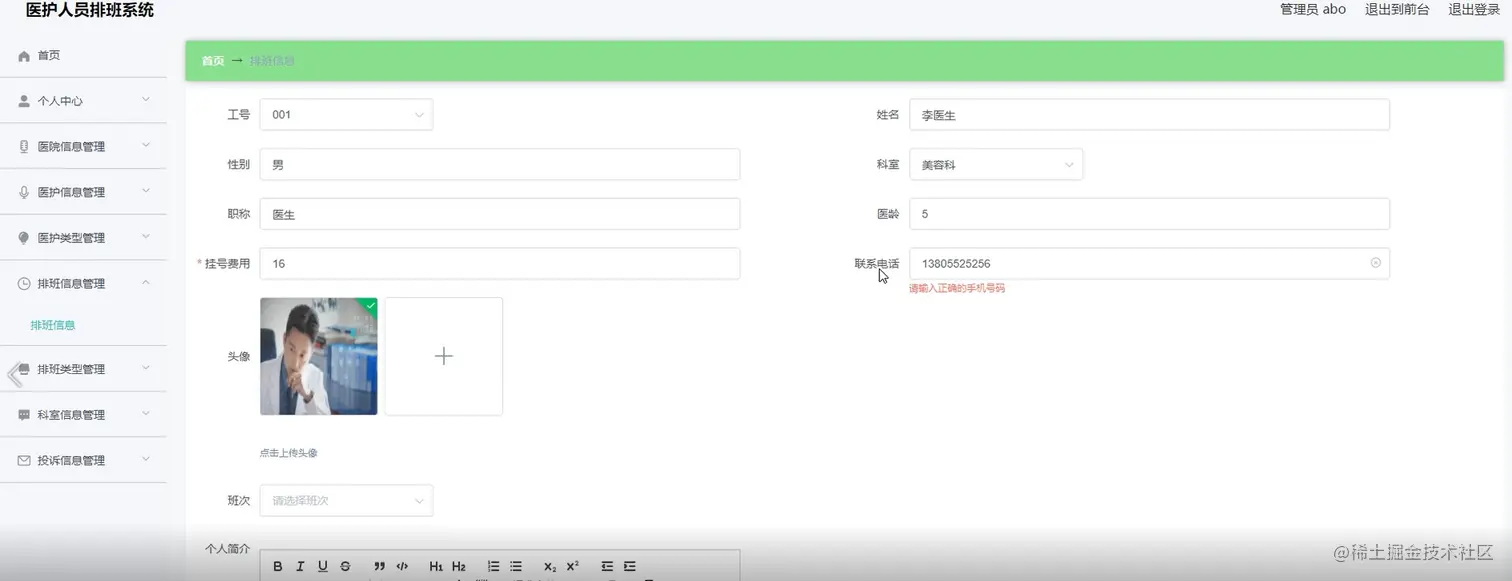The image size is (1512, 581).
Task: Click the doctor's avatar thumbnail
Action: [x=318, y=356]
